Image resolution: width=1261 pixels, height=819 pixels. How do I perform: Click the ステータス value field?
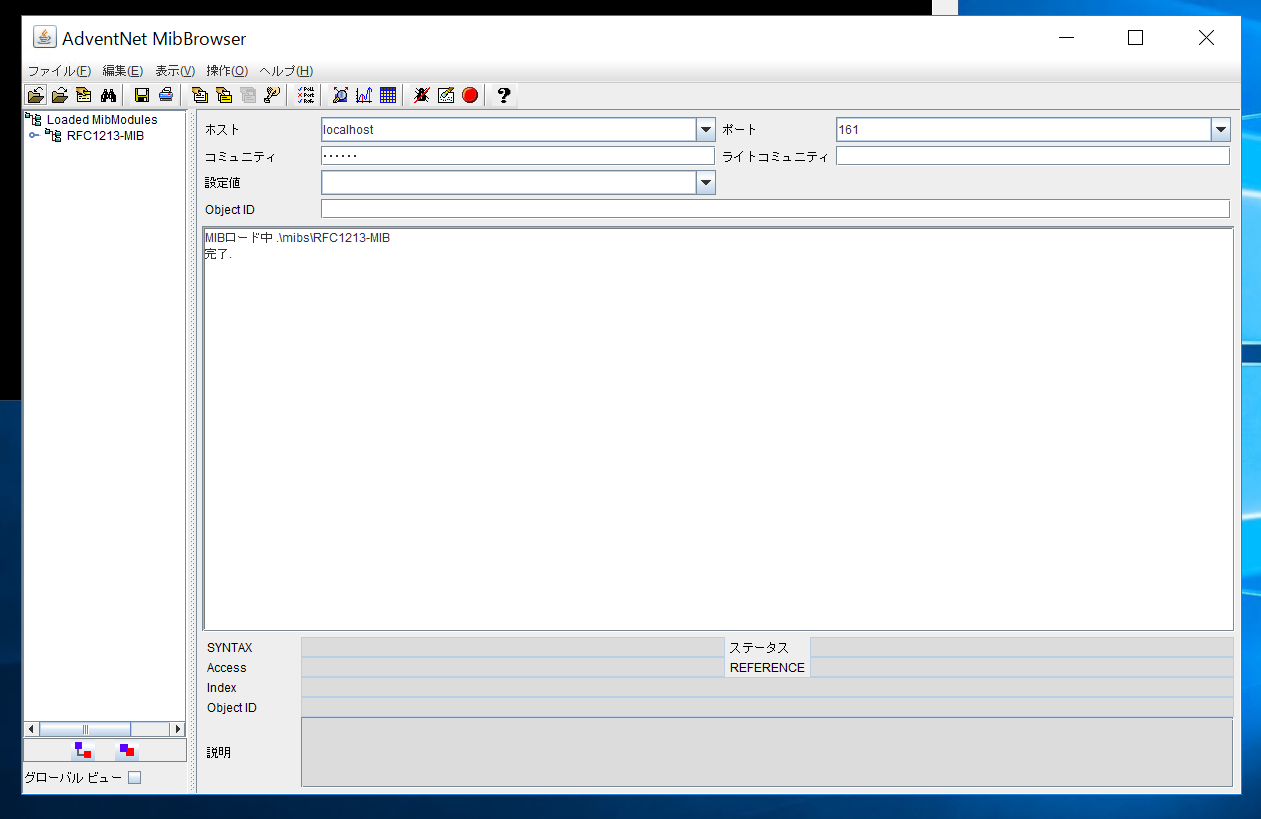[x=1021, y=647]
